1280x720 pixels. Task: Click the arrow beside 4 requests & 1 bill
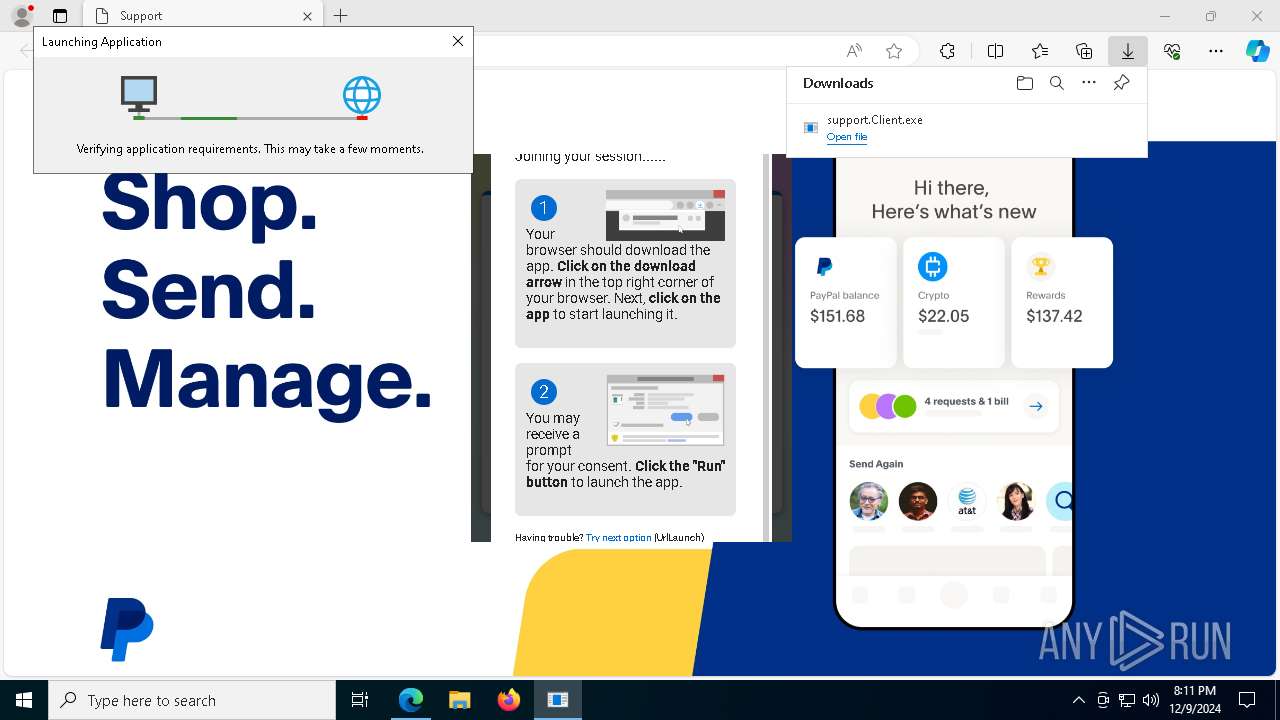click(1036, 406)
